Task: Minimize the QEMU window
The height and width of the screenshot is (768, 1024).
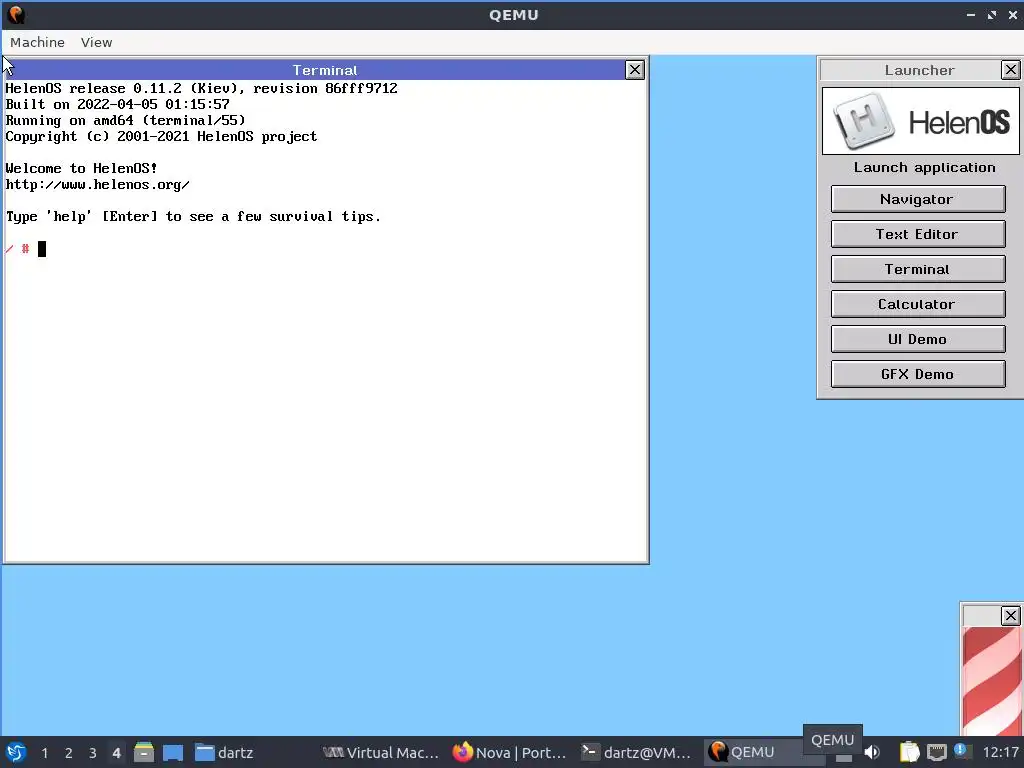Action: (x=971, y=14)
